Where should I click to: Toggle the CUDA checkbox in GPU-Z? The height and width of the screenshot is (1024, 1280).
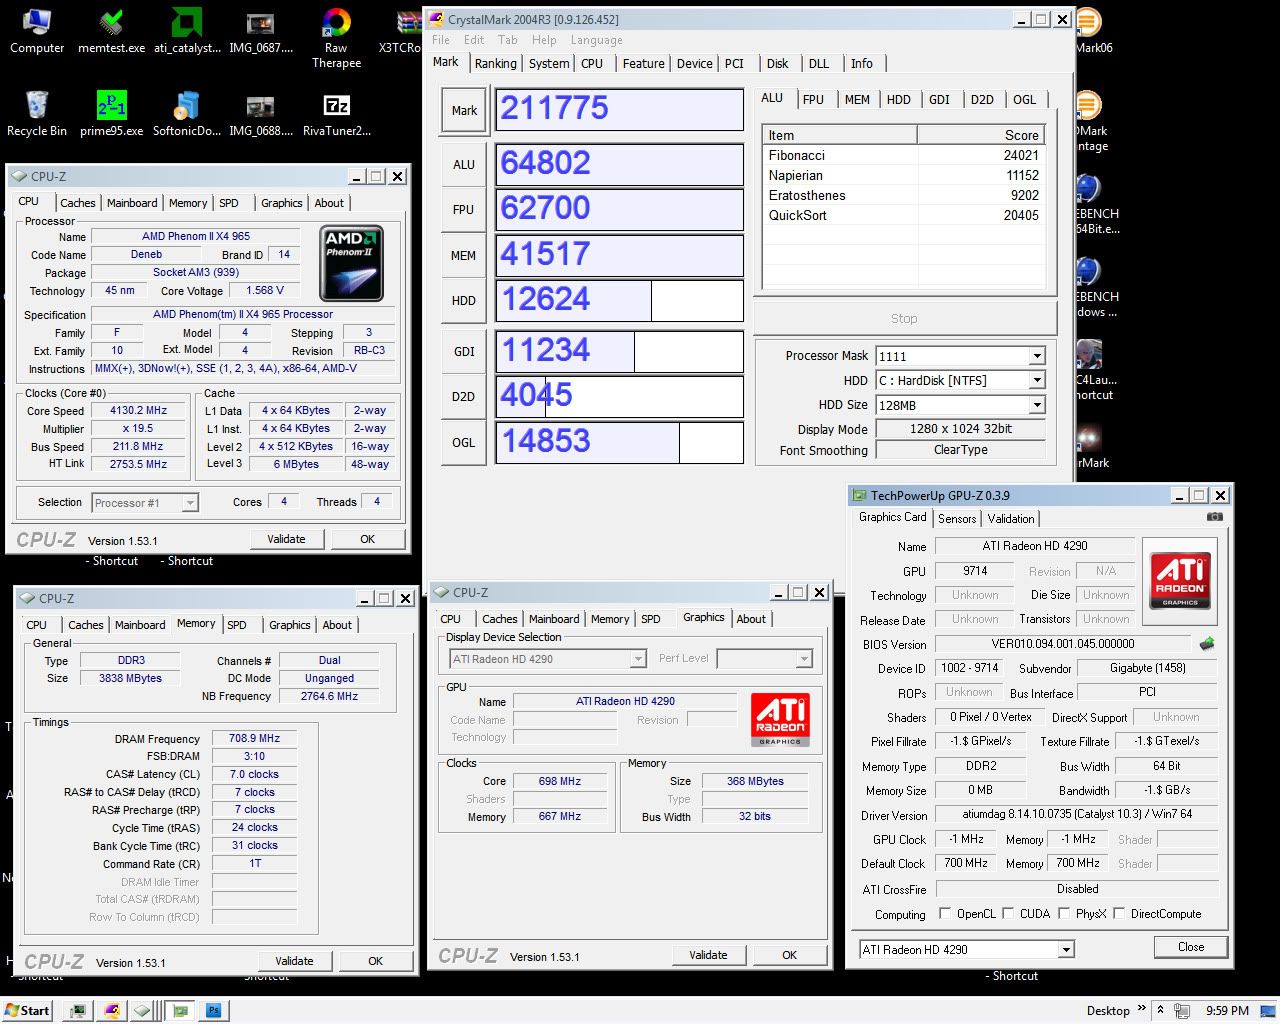pyautogui.click(x=1008, y=913)
